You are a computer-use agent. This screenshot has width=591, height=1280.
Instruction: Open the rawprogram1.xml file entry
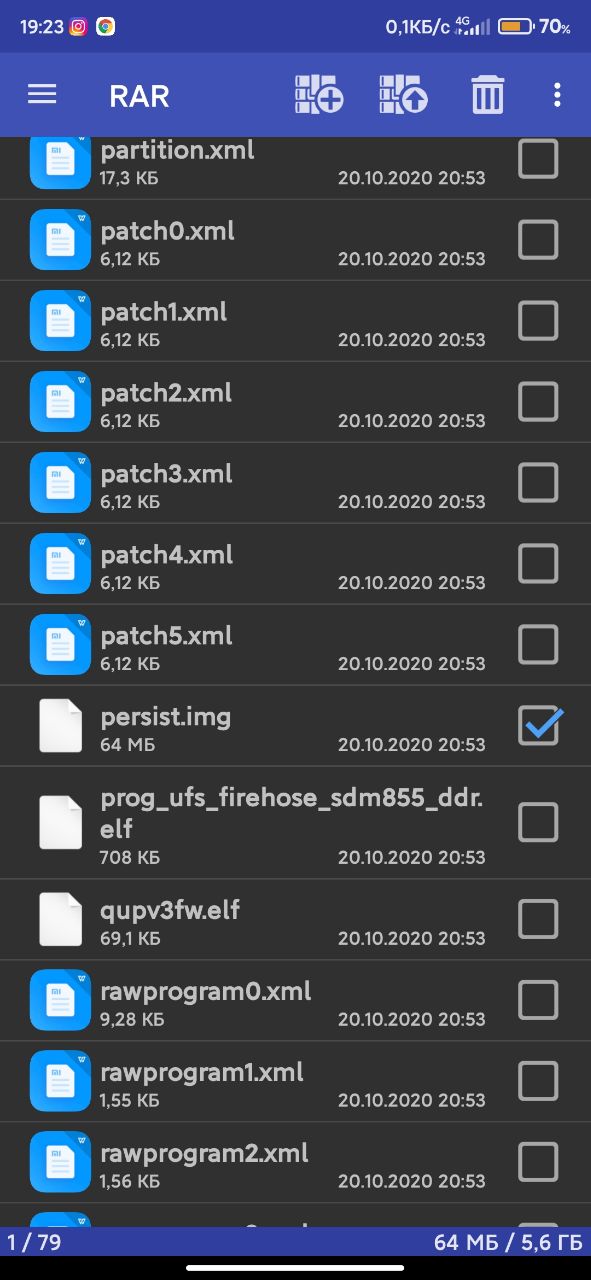coord(295,1082)
